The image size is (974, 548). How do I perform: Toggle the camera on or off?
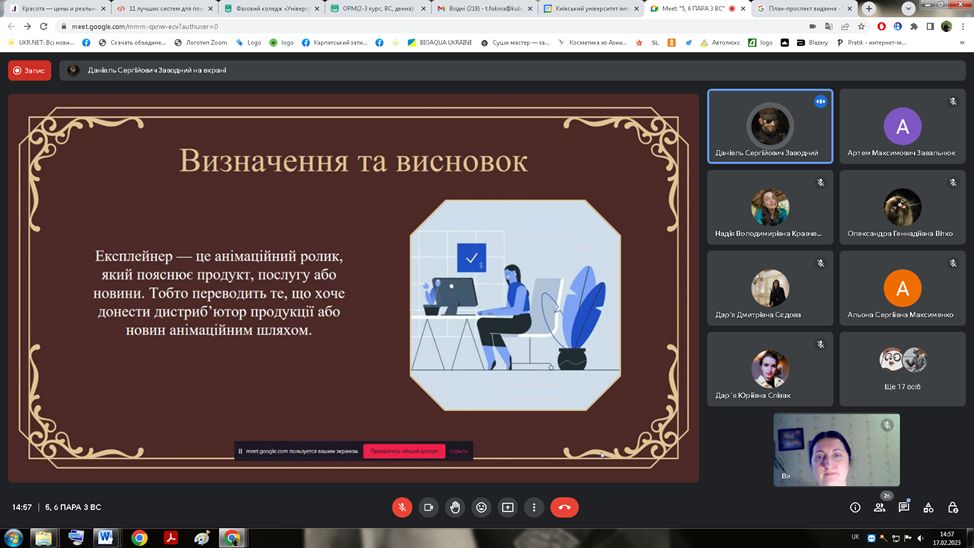click(428, 507)
